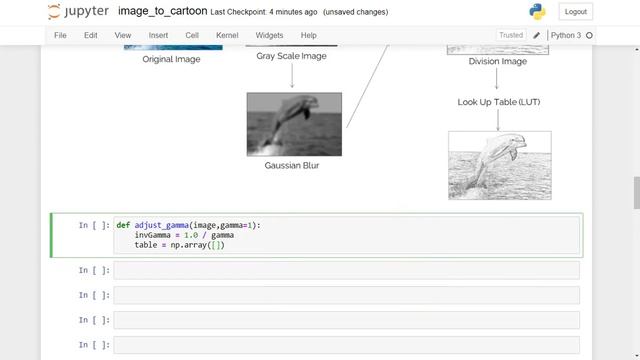The image size is (640, 360).
Task: Click the Logout button
Action: pos(576,12)
